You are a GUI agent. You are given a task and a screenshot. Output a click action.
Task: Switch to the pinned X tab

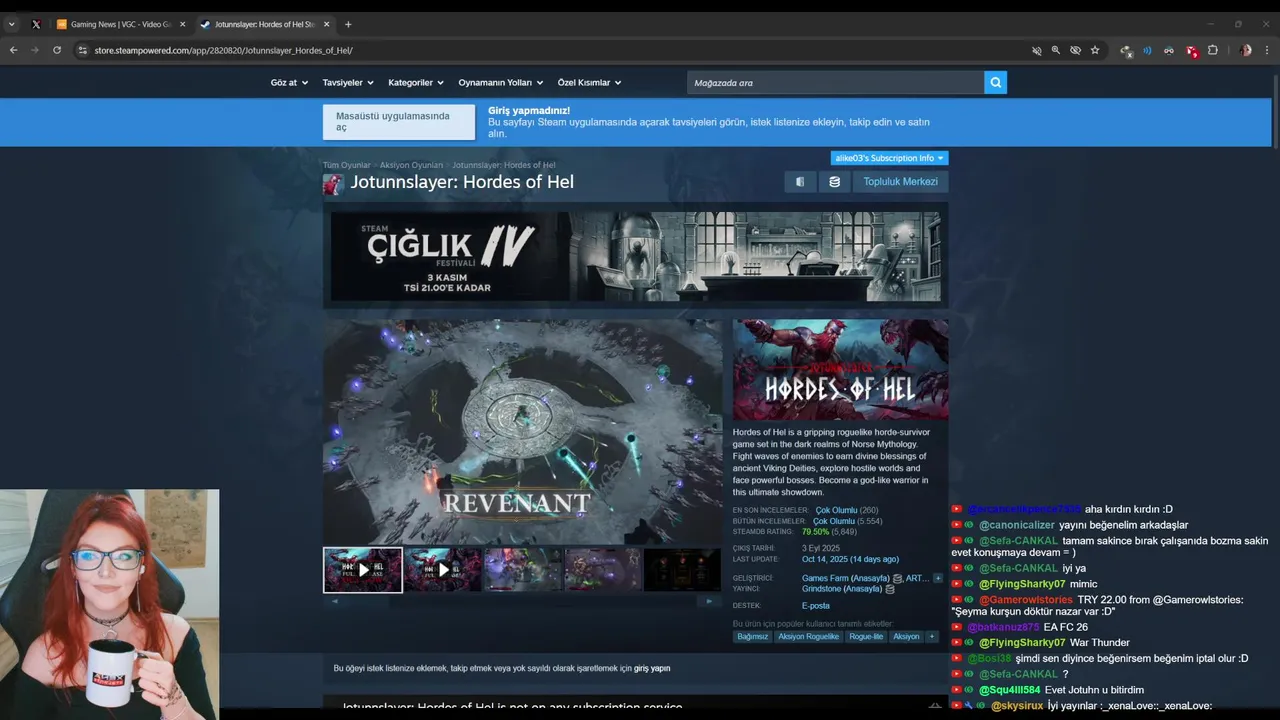36,24
